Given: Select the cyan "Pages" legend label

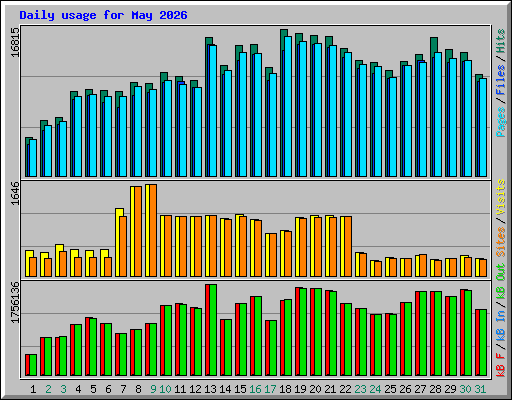Looking at the screenshot, I should point(500,122).
